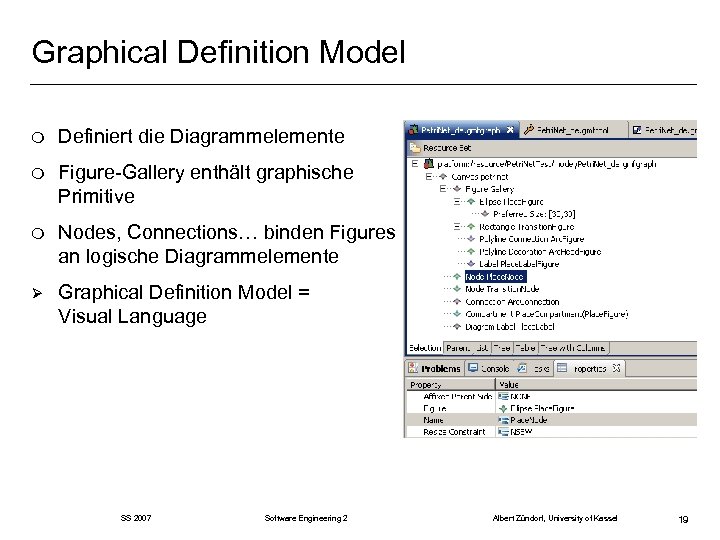
Task: Open the Tree with Columns page tab
Action: (574, 348)
